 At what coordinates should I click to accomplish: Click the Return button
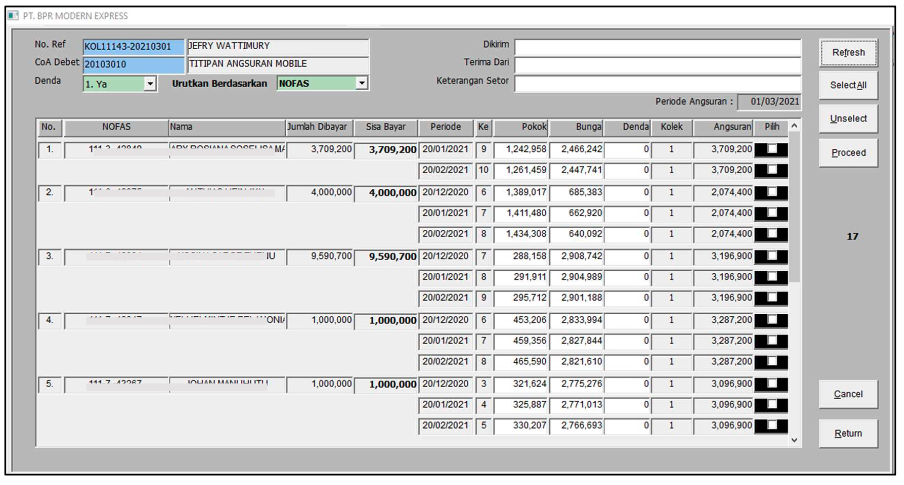pyautogui.click(x=848, y=434)
